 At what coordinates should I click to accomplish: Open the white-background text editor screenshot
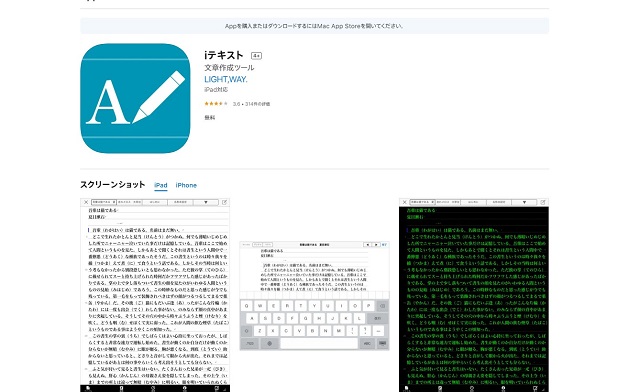(155, 295)
